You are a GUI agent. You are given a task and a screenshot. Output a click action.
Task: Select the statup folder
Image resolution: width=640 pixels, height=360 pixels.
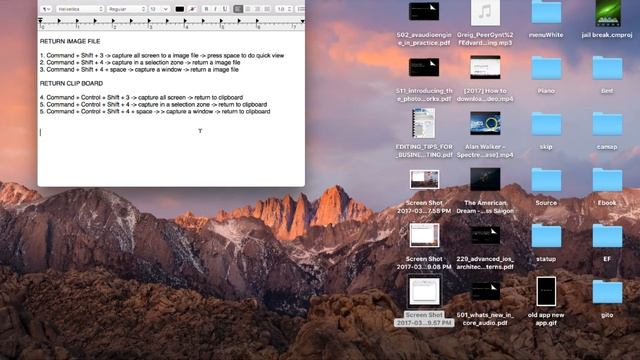click(x=546, y=244)
